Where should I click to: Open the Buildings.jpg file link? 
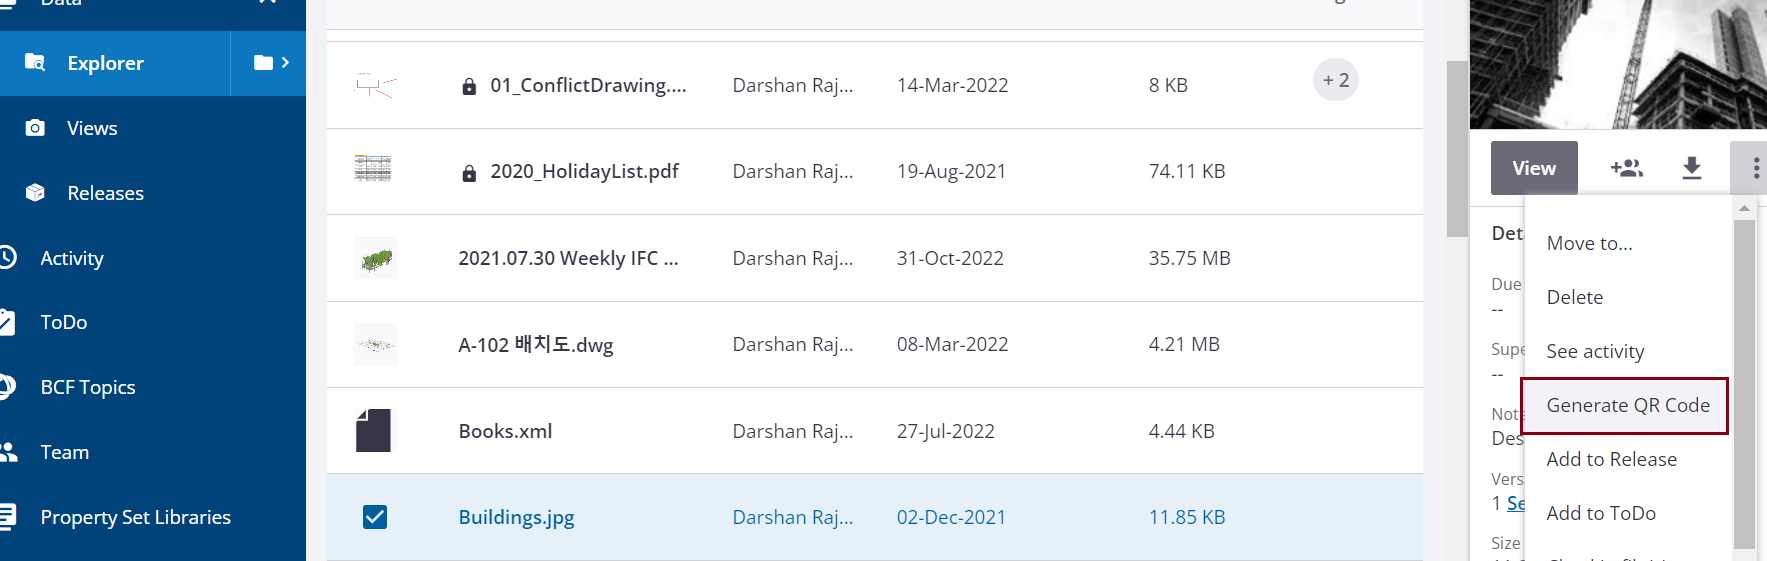pos(516,517)
